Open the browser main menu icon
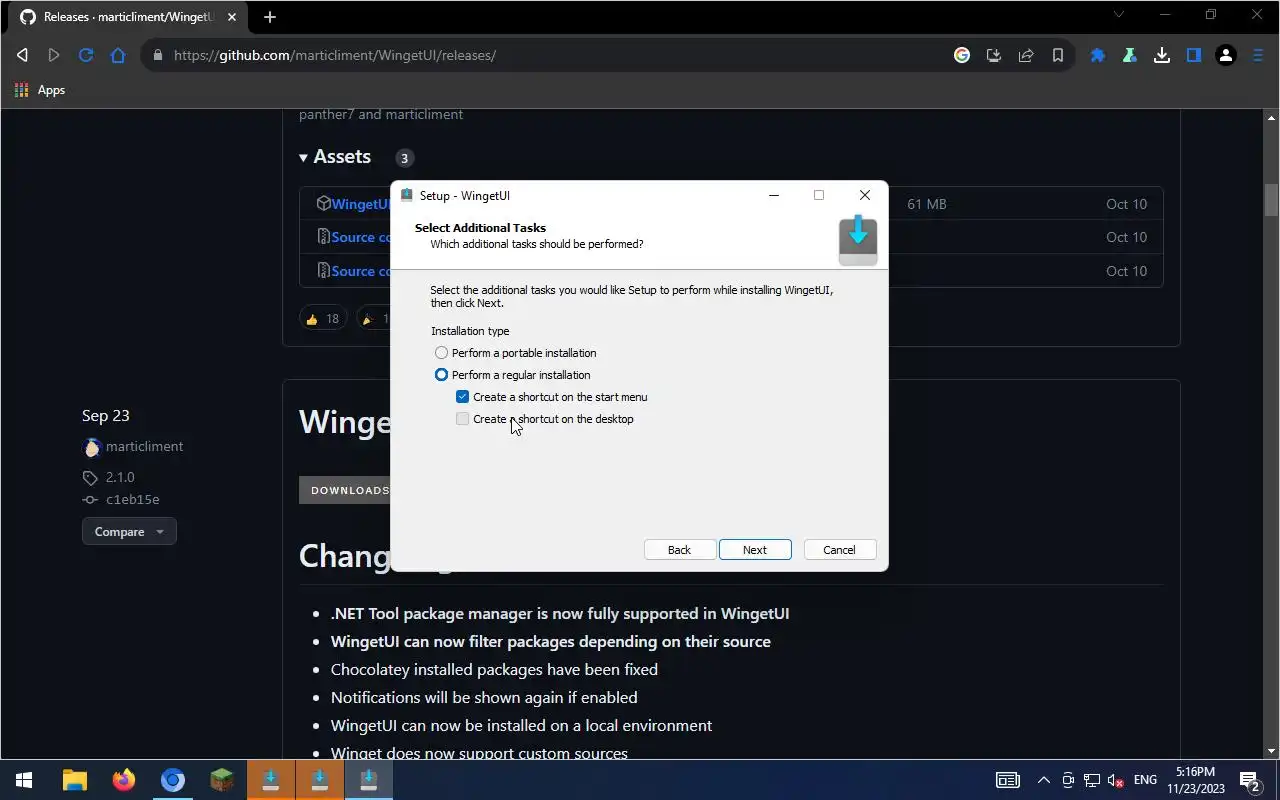 tap(1258, 55)
